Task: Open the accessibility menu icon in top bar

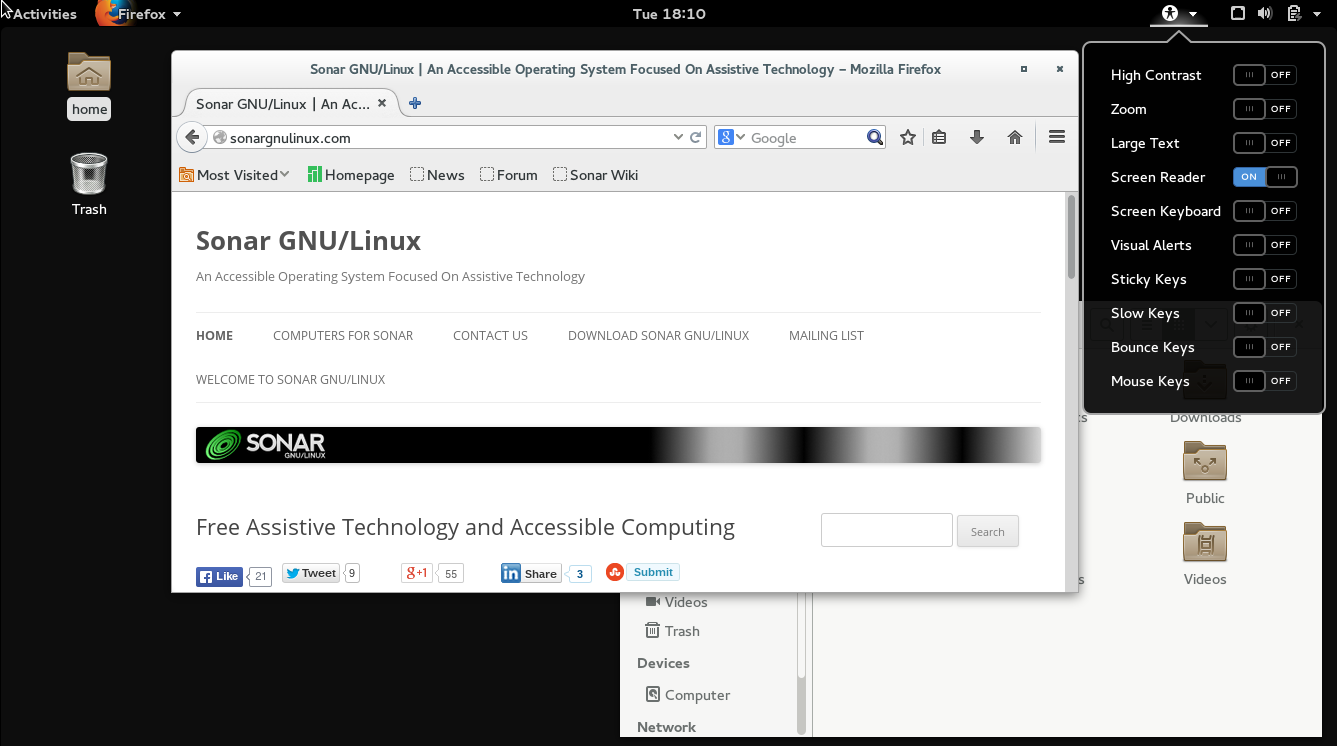Action: pos(1169,14)
